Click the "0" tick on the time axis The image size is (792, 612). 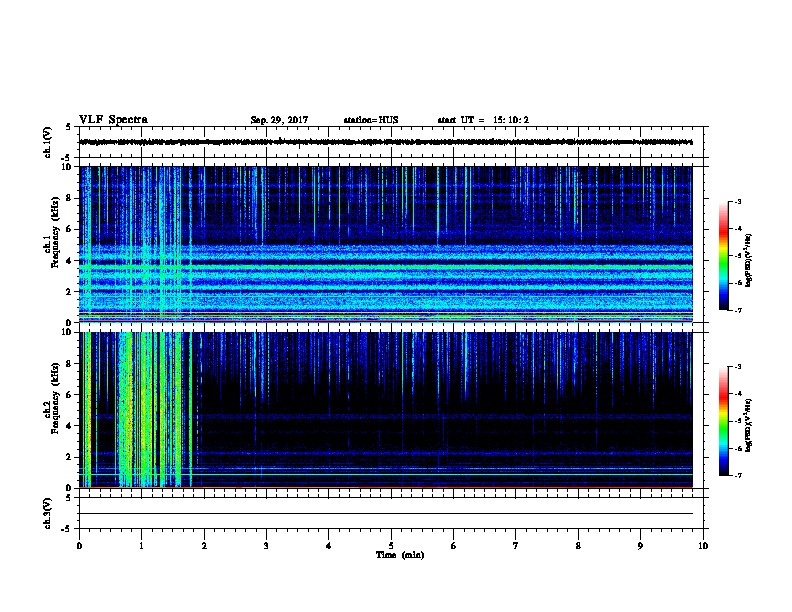79,545
